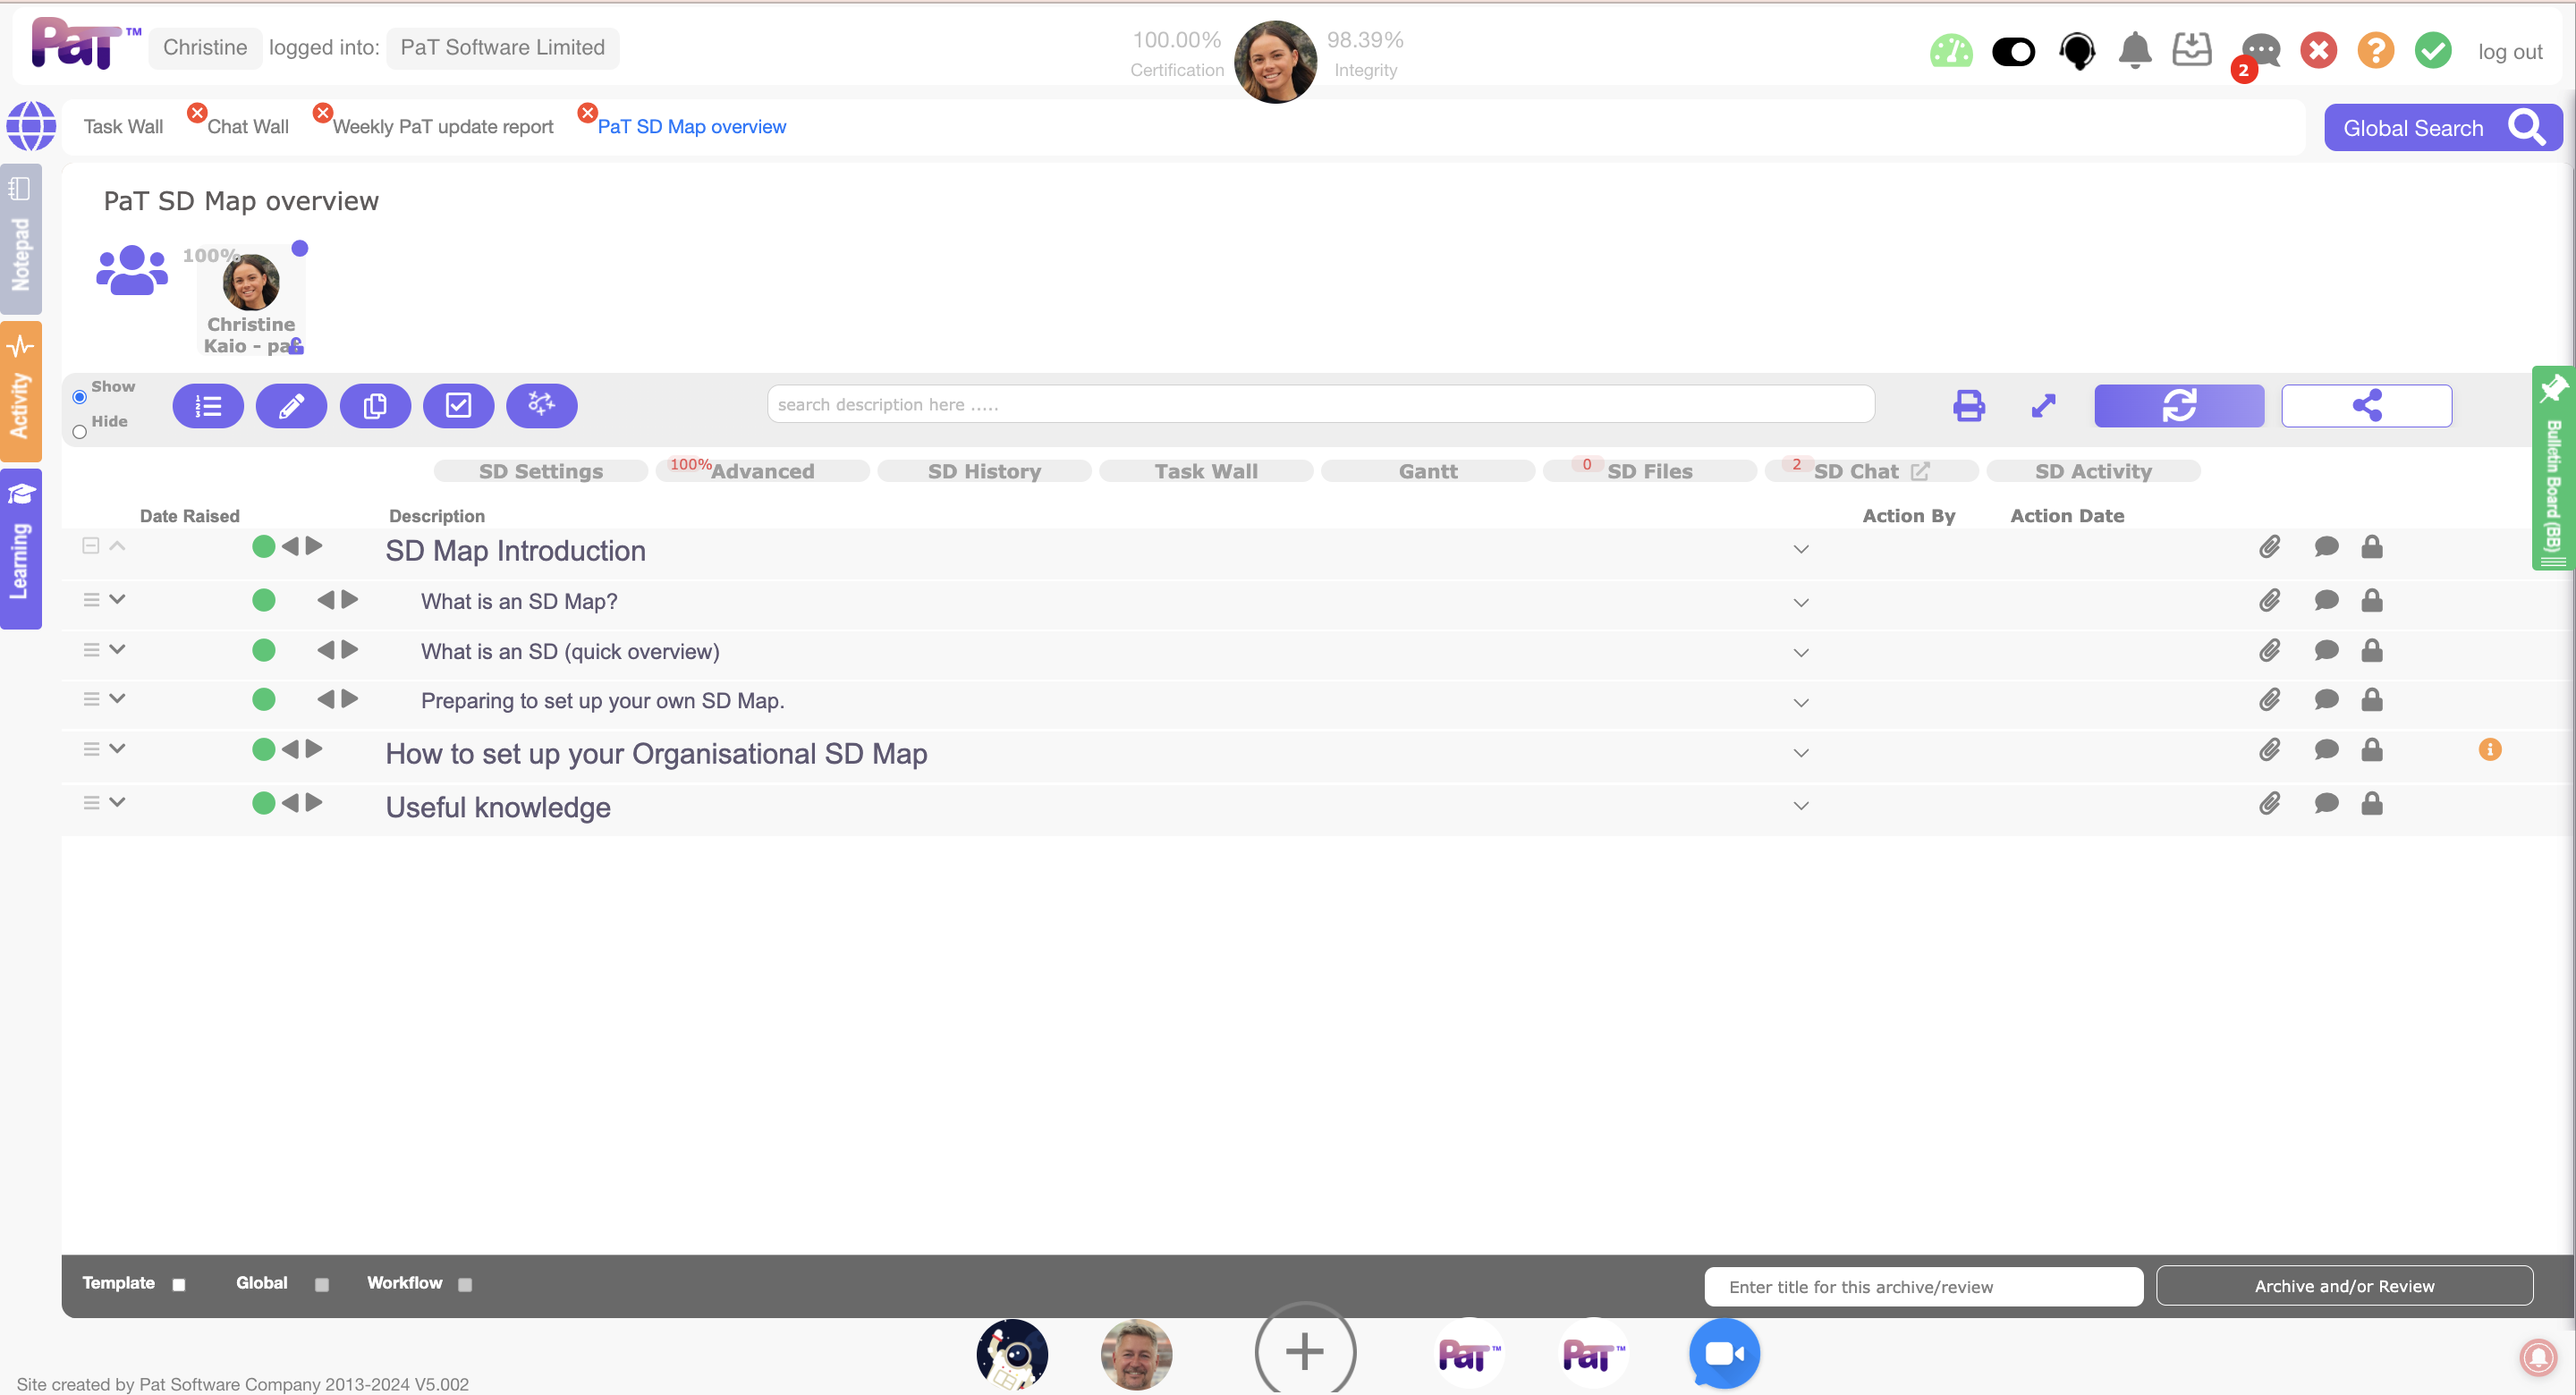The width and height of the screenshot is (2576, 1395).
Task: Click the orange info icon on Organisational row
Action: (x=2489, y=749)
